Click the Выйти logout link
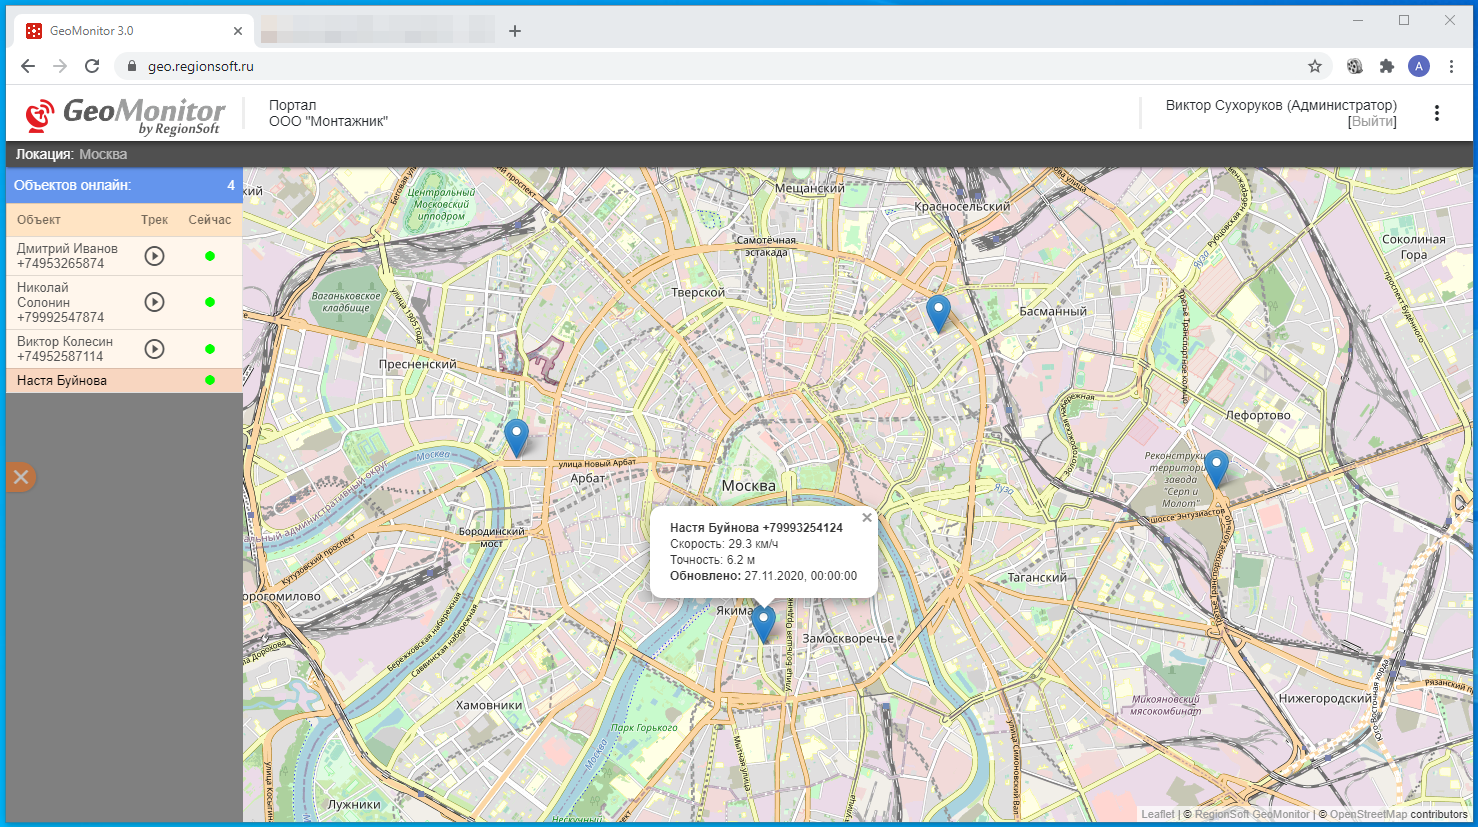 [1372, 122]
